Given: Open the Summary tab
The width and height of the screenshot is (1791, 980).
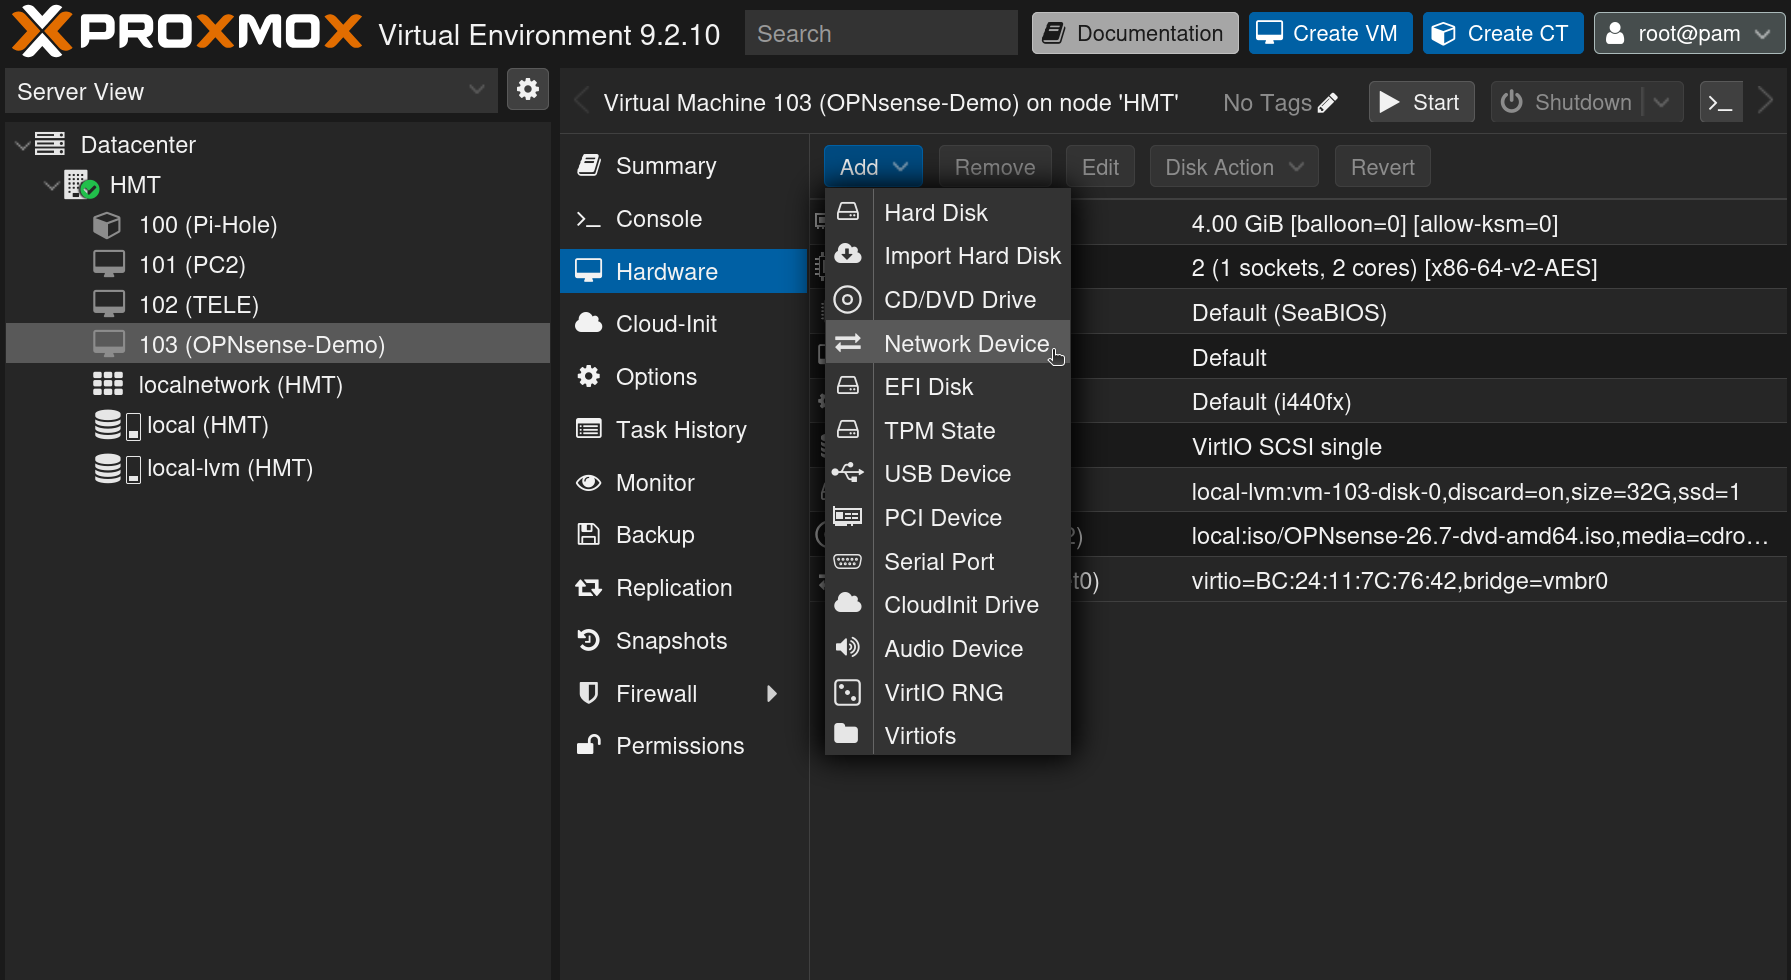Looking at the screenshot, I should pos(683,166).
